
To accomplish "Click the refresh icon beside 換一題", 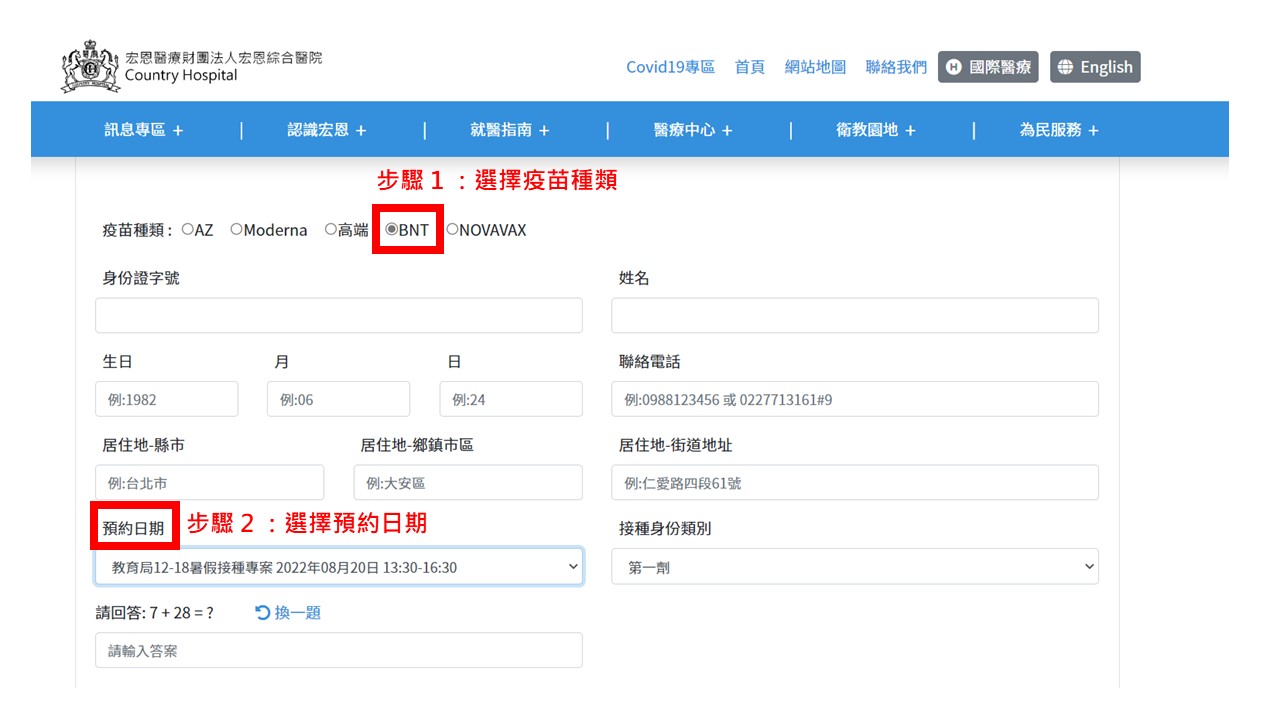I will (x=263, y=612).
